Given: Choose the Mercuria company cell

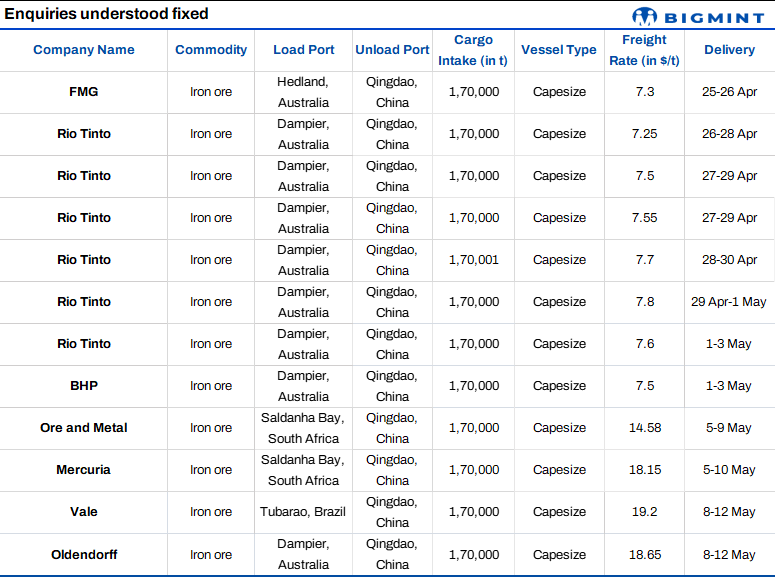Looking at the screenshot, I should 84,470.
